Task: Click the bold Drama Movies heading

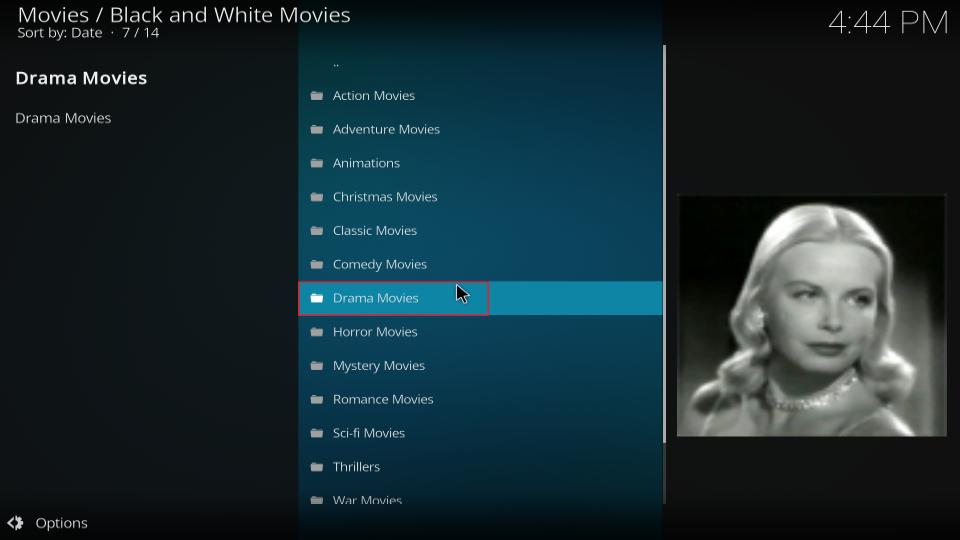Action: (81, 78)
